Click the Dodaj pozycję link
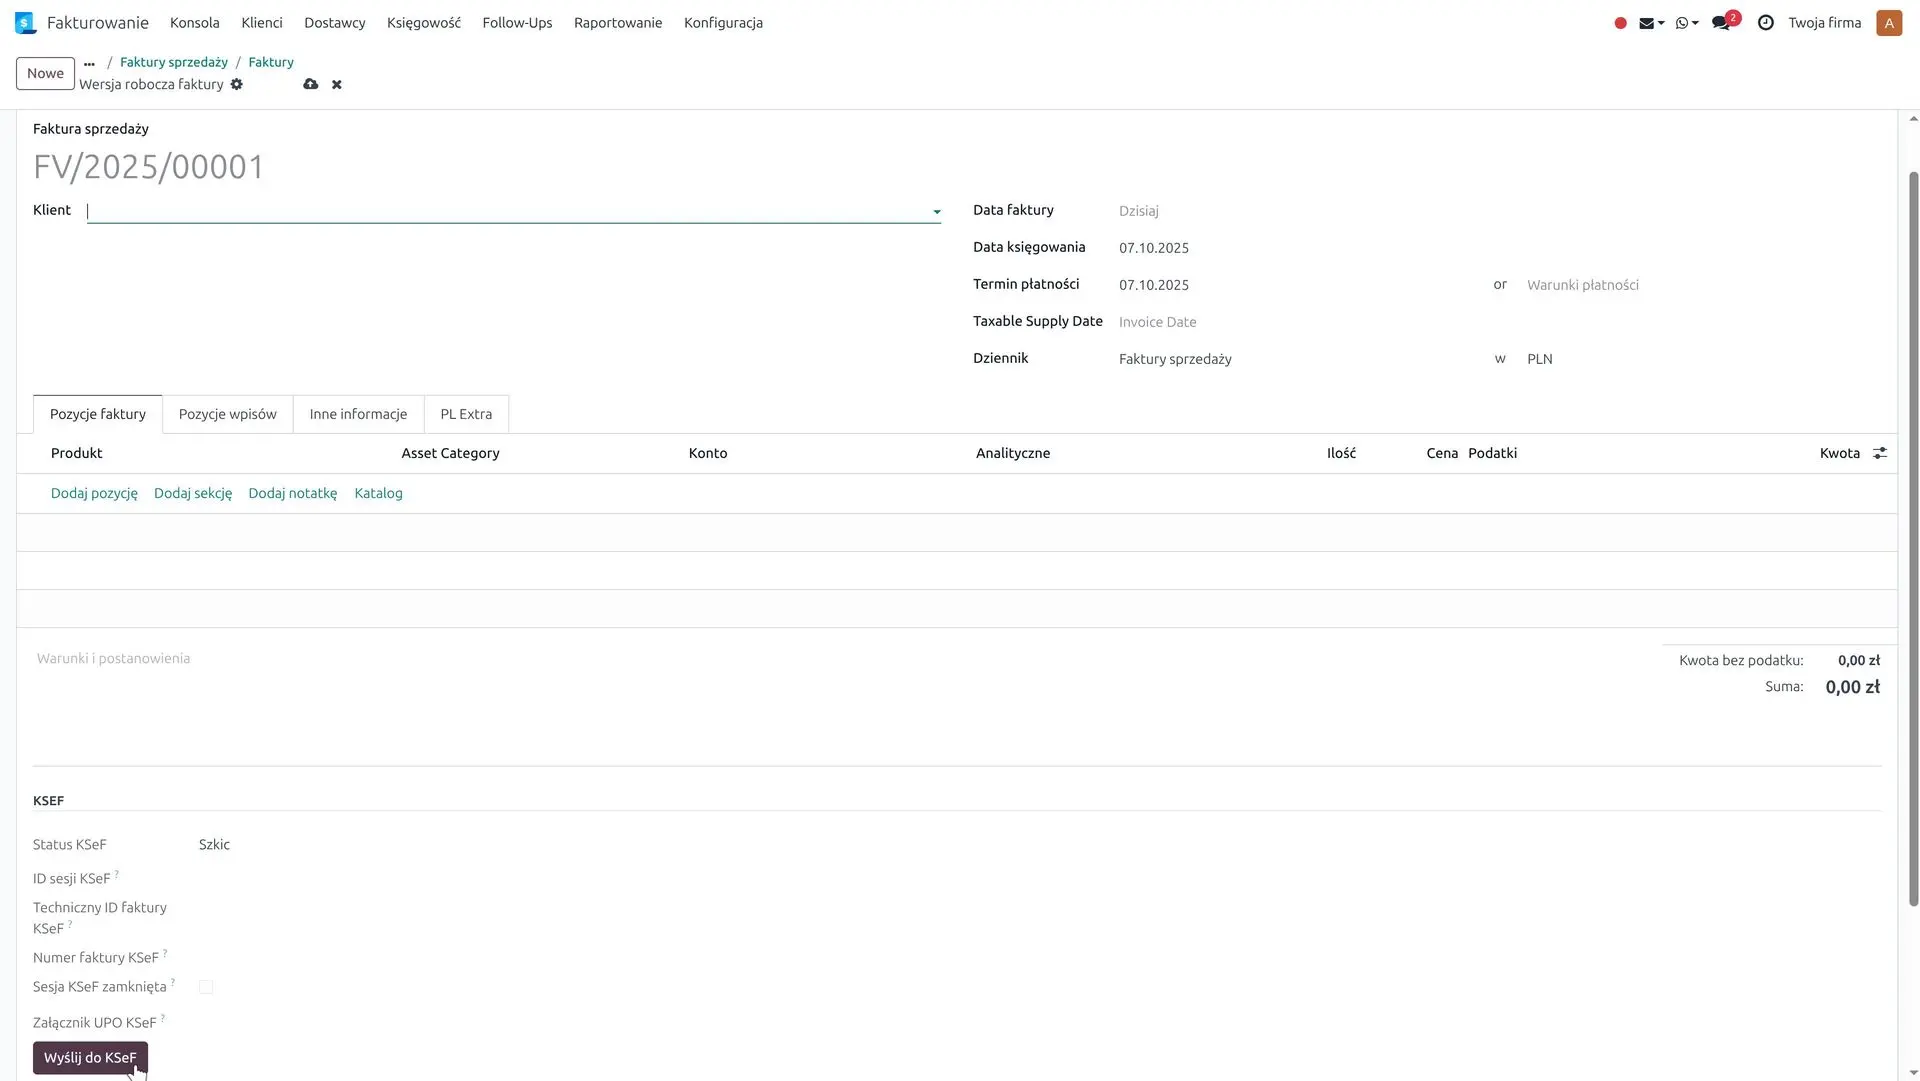Viewport: 1920px width, 1081px height. pos(94,493)
